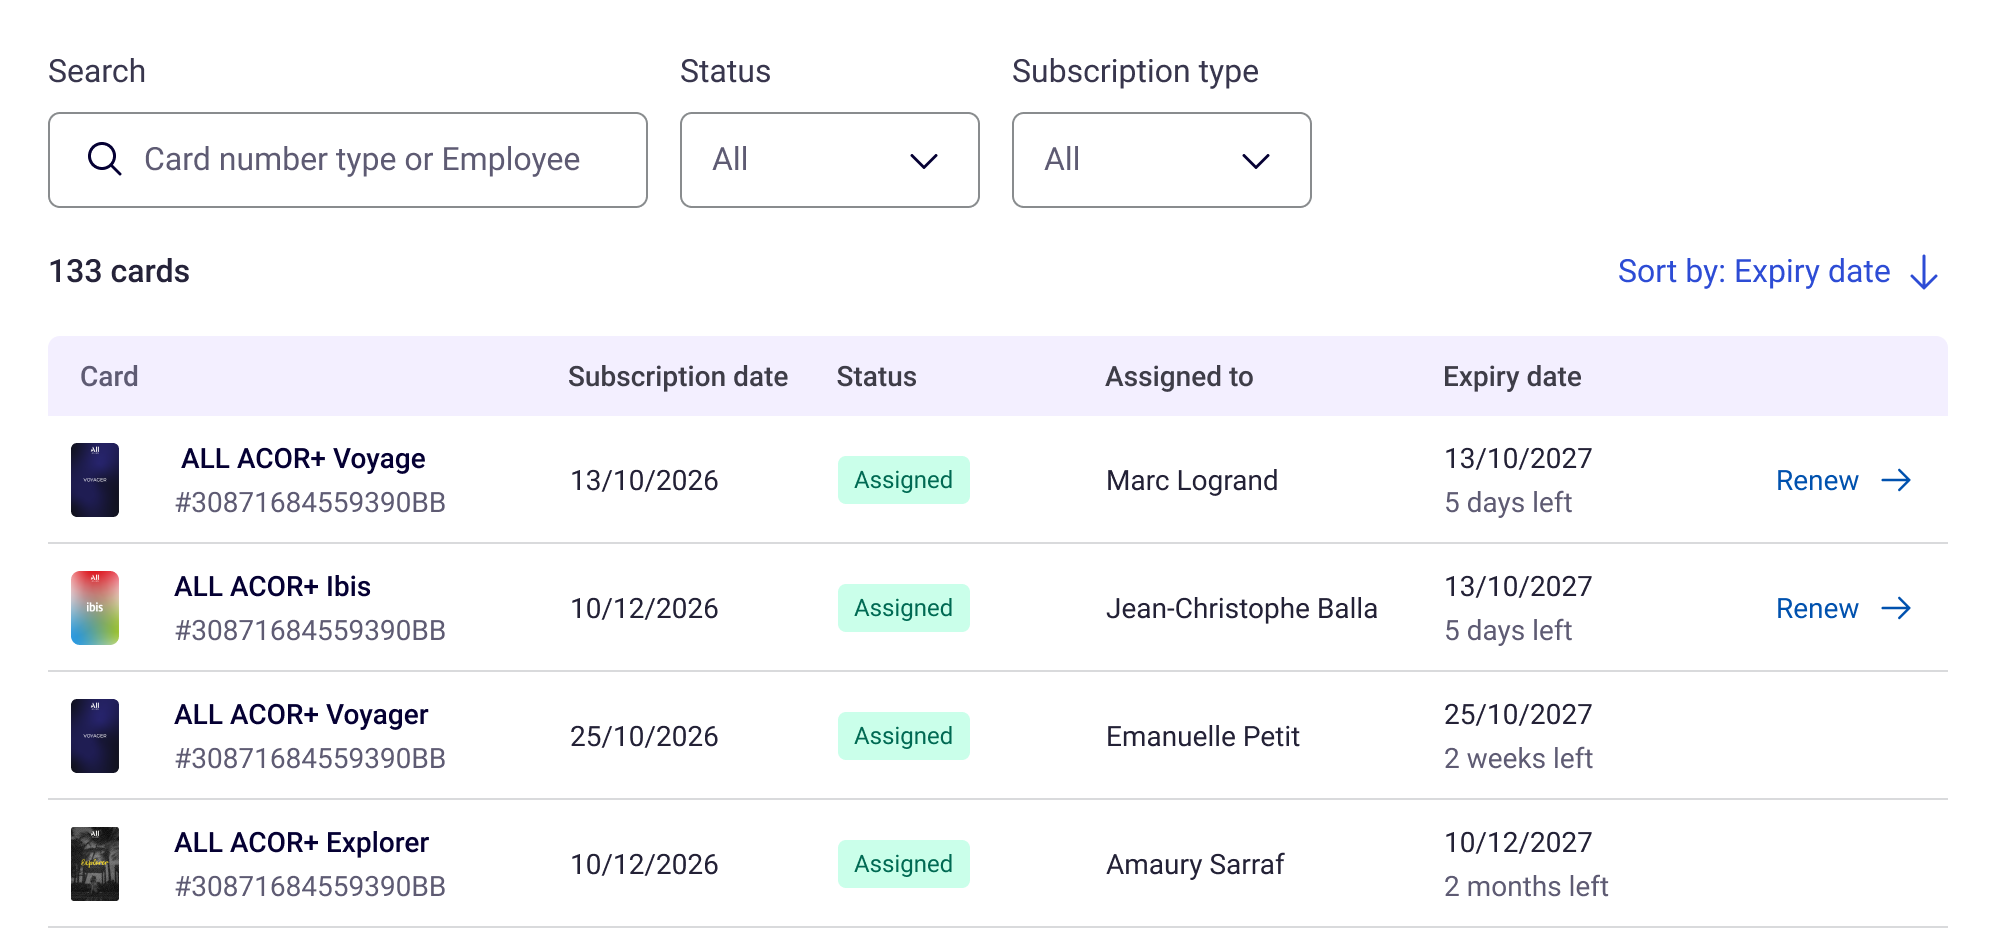The image size is (1996, 952).
Task: Open the Subscription type dropdown
Action: [x=1162, y=160]
